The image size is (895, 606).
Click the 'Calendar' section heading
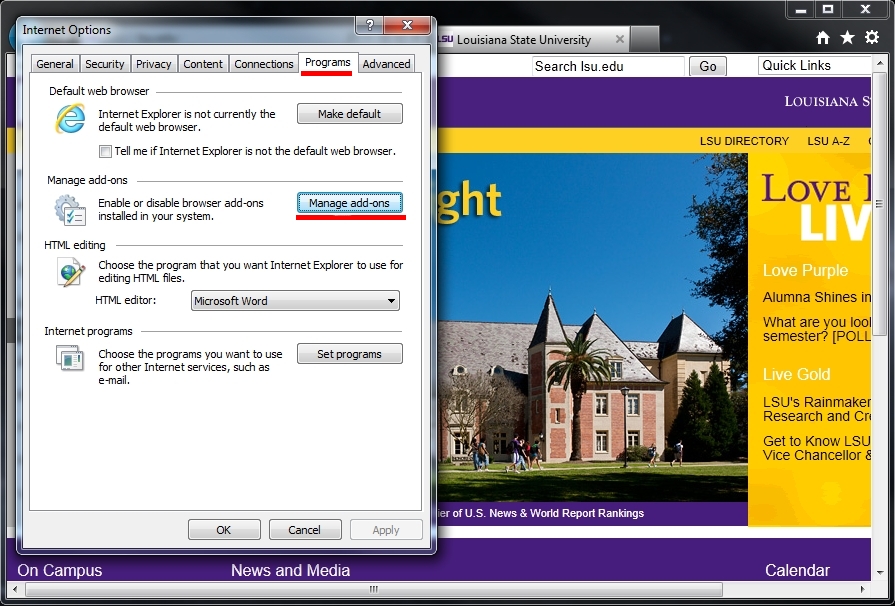pos(797,570)
